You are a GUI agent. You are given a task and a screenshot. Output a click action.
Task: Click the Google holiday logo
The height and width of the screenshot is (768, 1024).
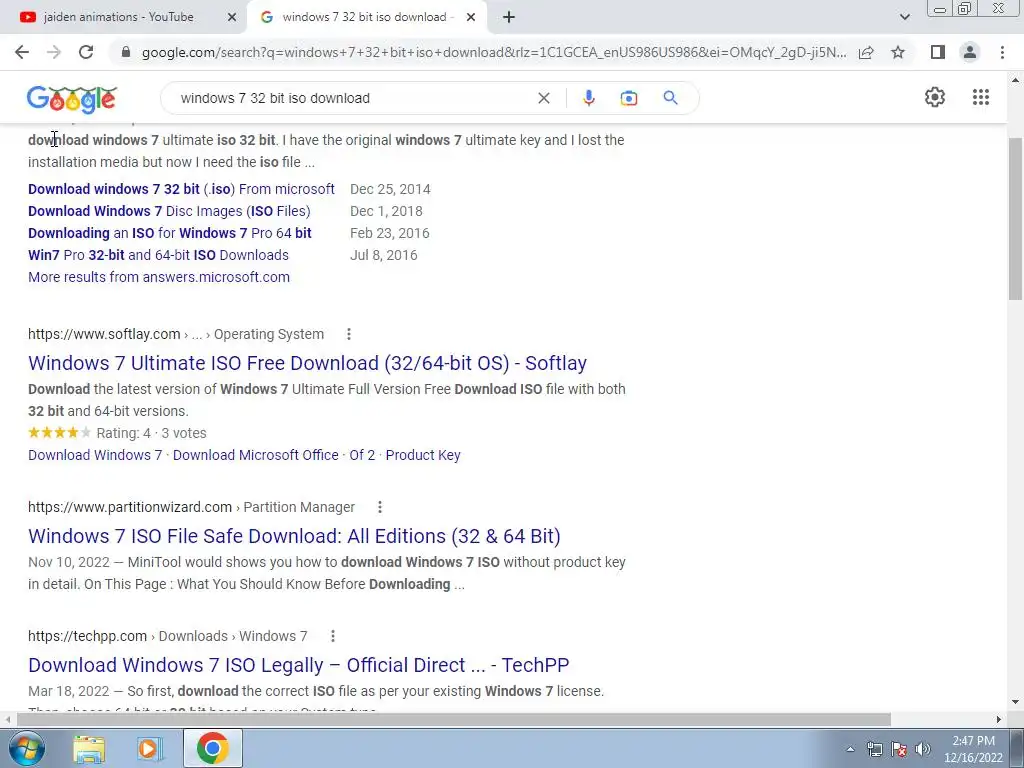[72, 99]
